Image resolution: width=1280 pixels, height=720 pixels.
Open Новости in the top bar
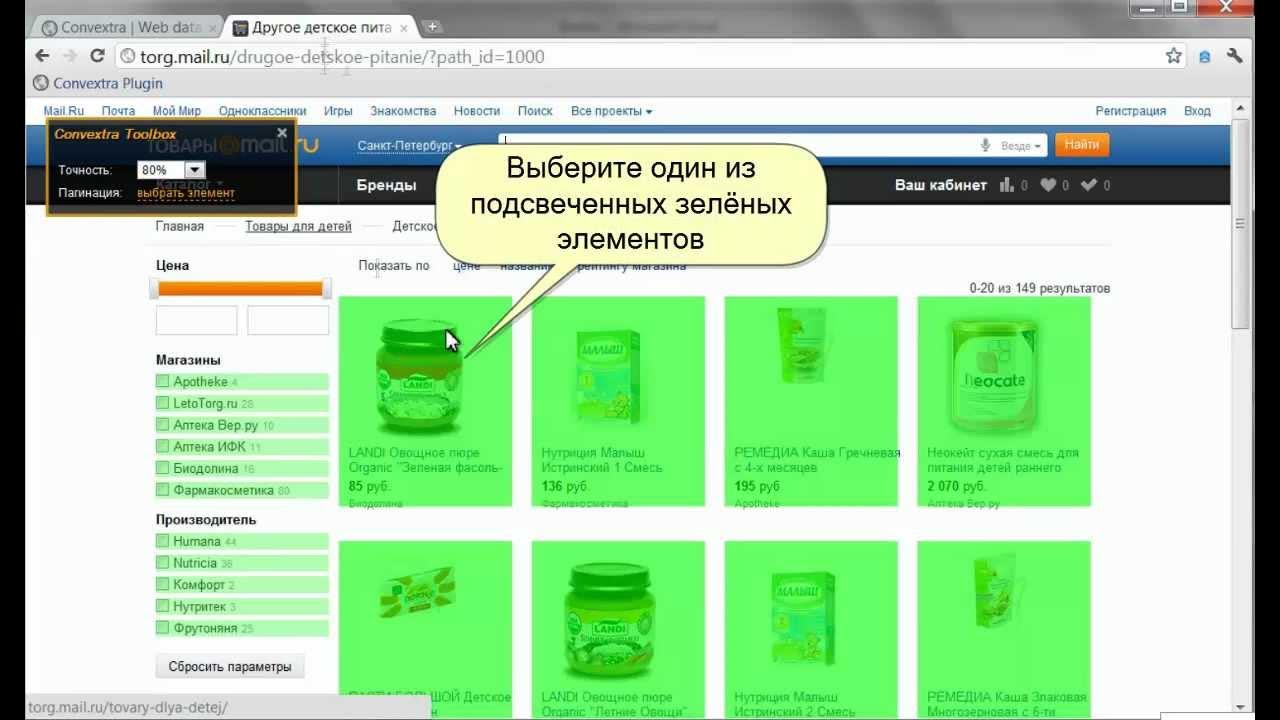[x=477, y=111]
